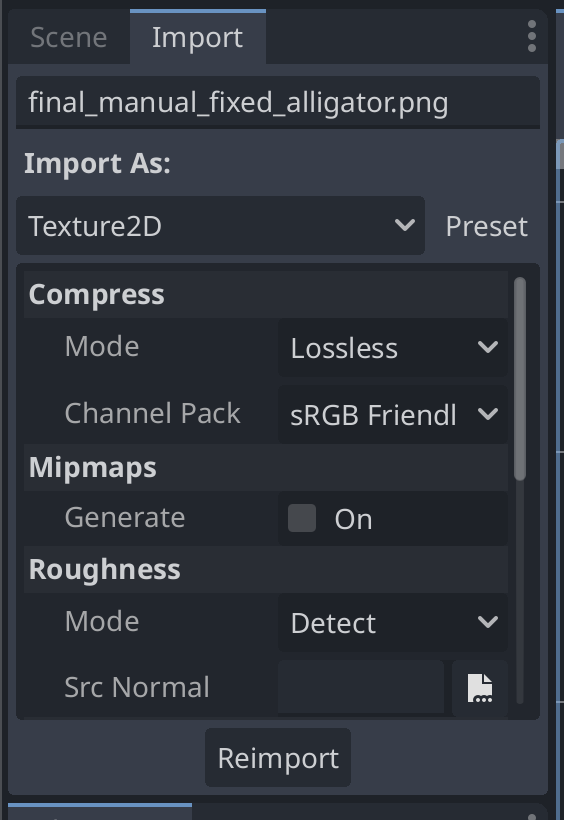Screen dimensions: 564x820
Task: Open the Texture2D import type dropdown
Action: point(220,225)
